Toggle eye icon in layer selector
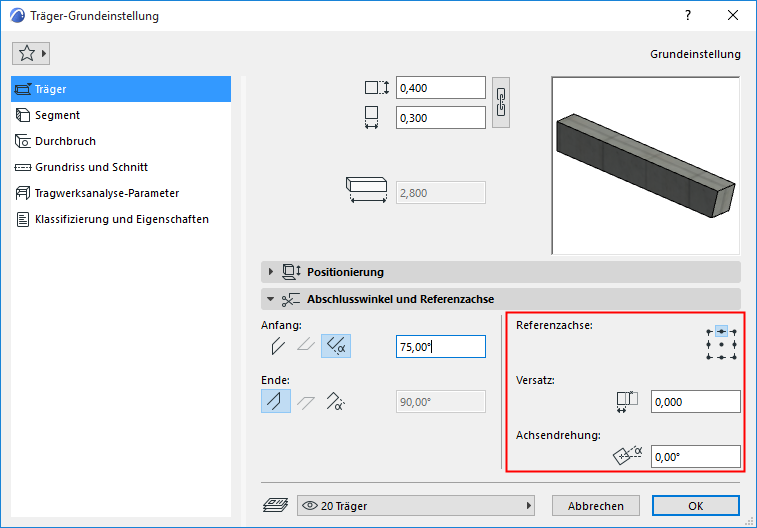 point(309,505)
